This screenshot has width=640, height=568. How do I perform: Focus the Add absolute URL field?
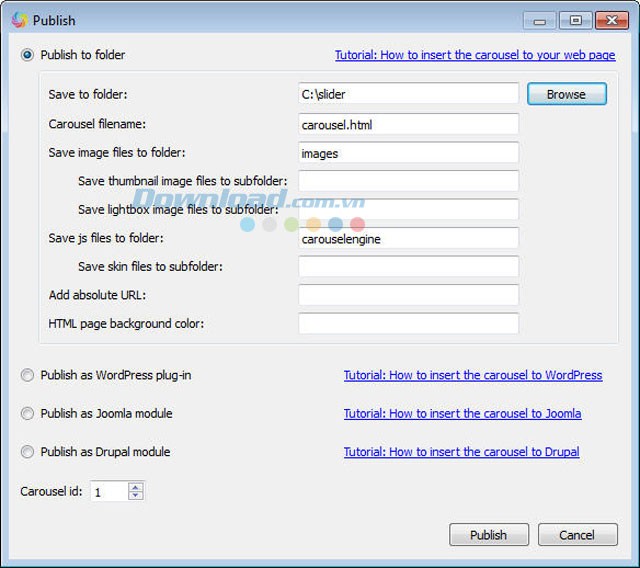tap(408, 295)
